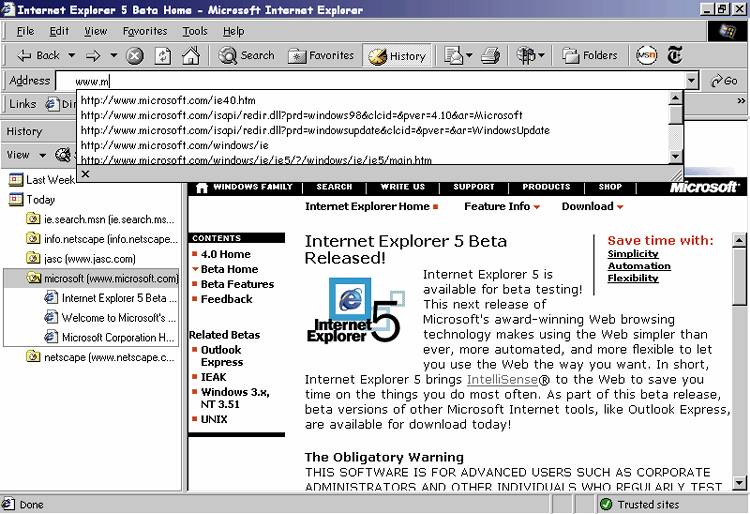Toggle the Folders toolbar button
750x514 pixels.
pos(589,55)
